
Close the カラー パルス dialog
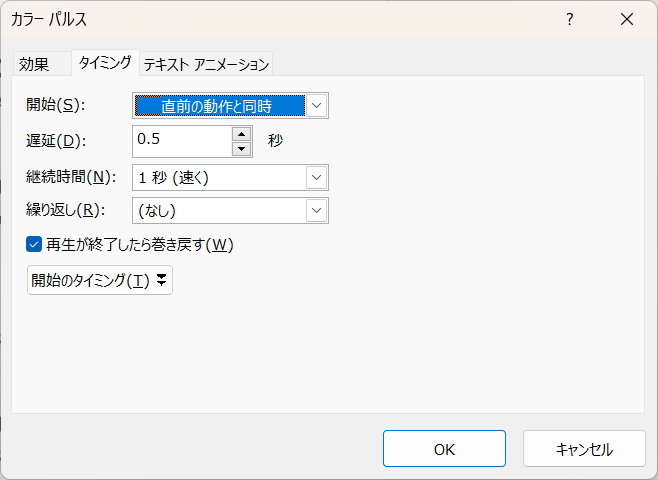coord(627,19)
